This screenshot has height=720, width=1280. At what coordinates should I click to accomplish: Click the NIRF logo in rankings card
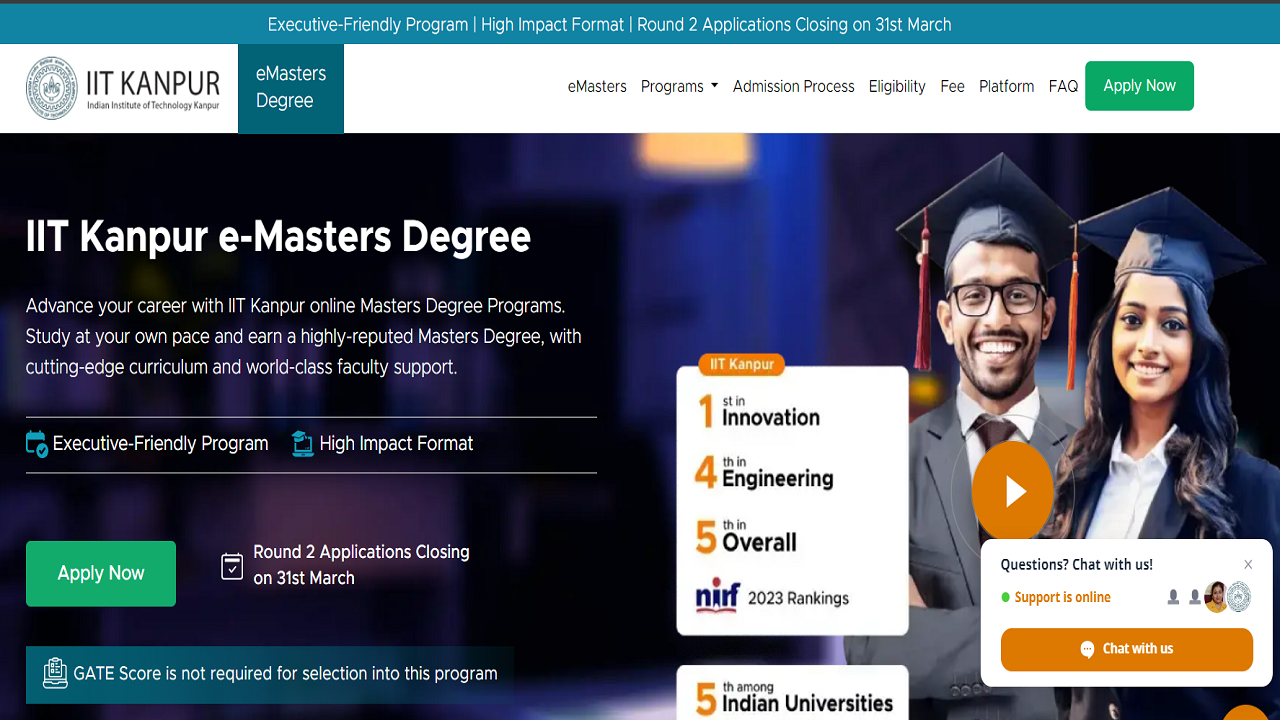718,597
